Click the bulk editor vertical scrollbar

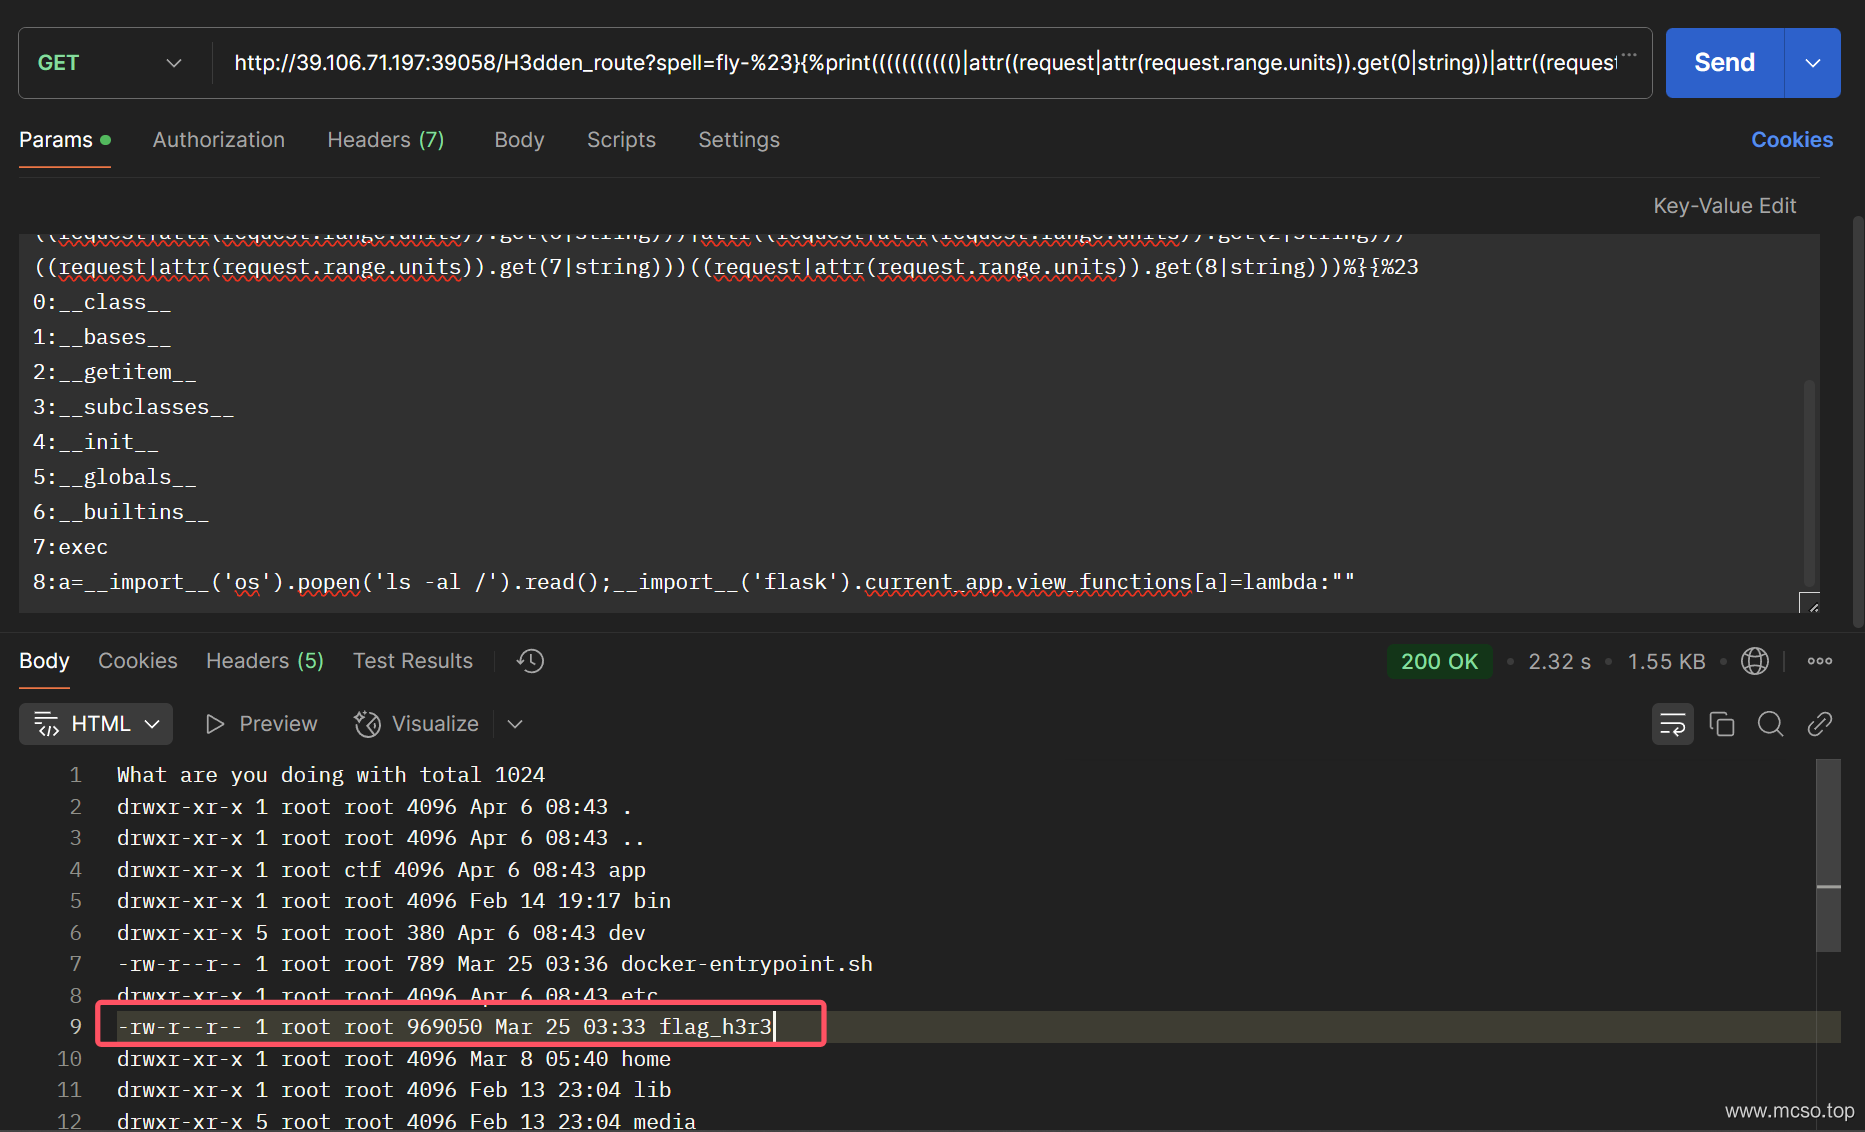coord(1809,482)
